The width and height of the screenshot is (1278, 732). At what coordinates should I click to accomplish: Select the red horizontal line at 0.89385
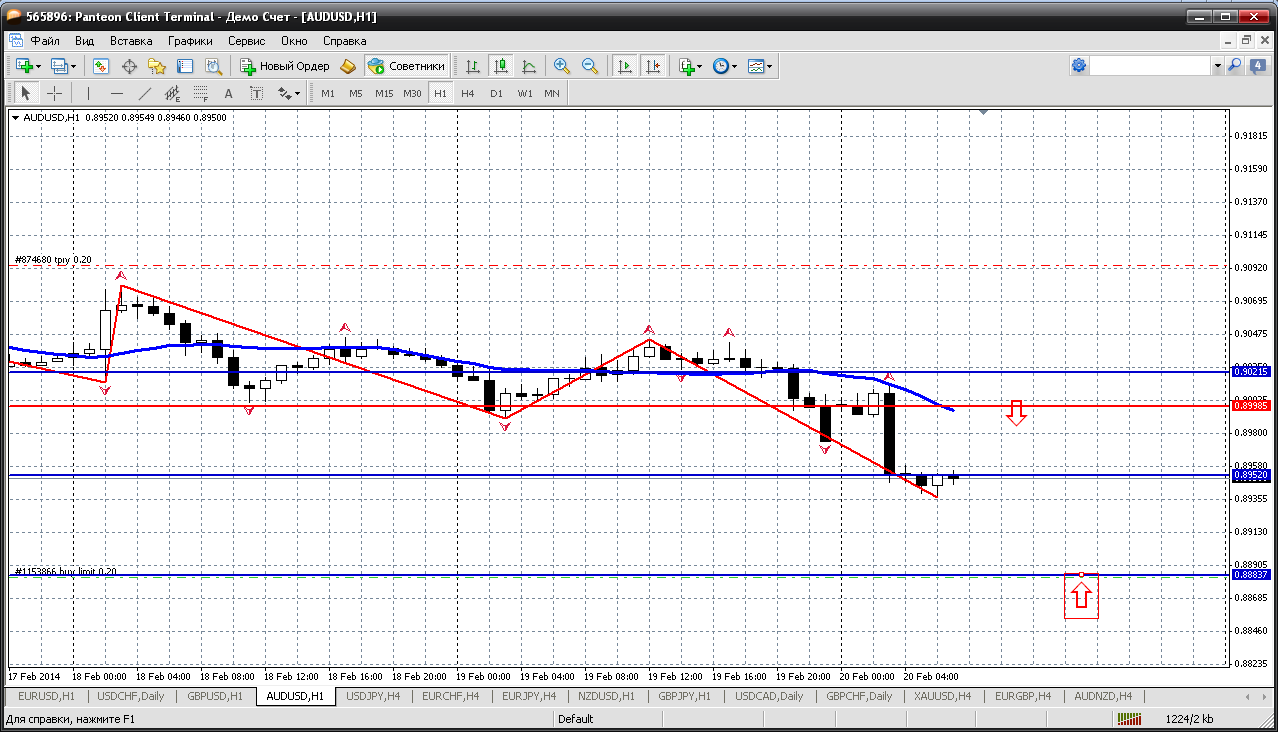tap(600, 406)
